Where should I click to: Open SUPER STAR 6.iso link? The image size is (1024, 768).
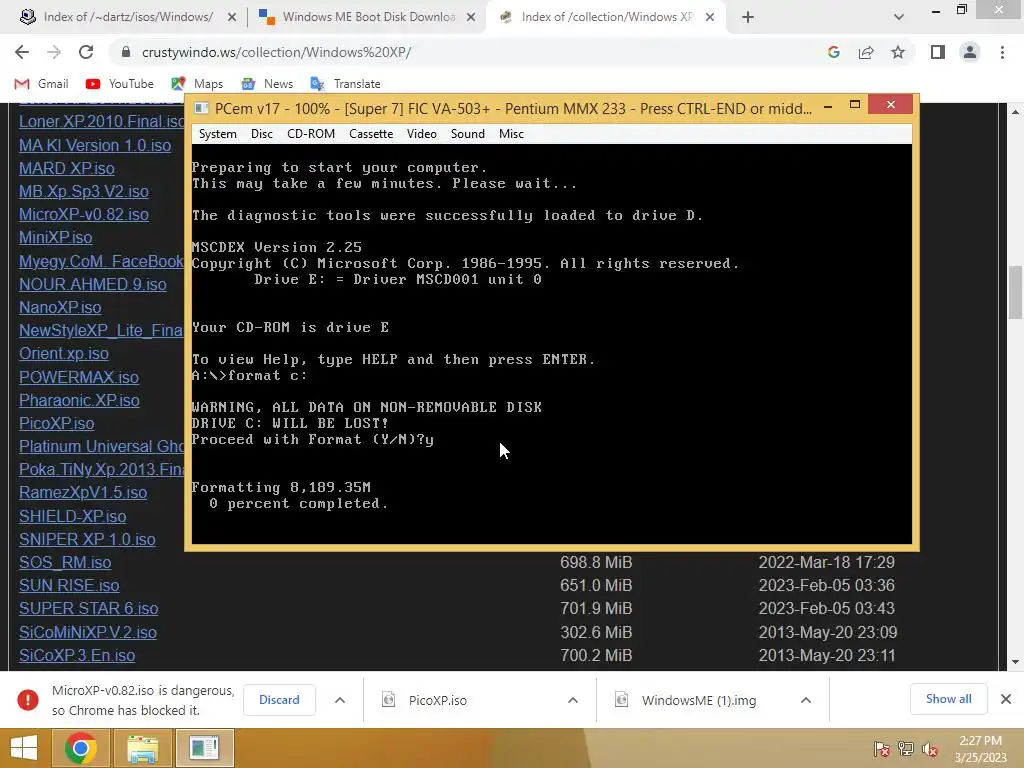(89, 609)
